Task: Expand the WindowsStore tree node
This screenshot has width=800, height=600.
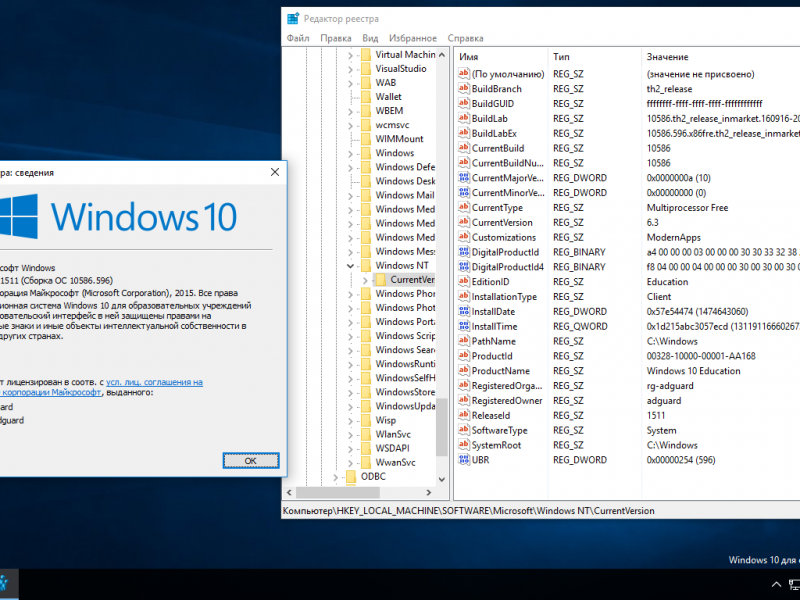Action: tap(351, 392)
